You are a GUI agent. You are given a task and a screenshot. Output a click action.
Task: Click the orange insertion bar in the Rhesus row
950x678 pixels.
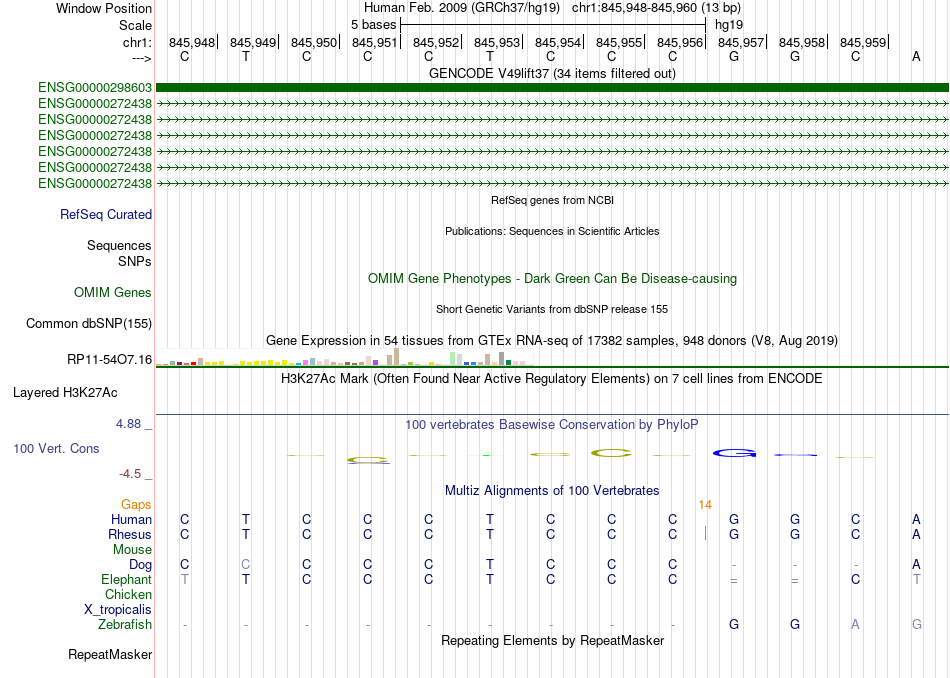point(705,533)
